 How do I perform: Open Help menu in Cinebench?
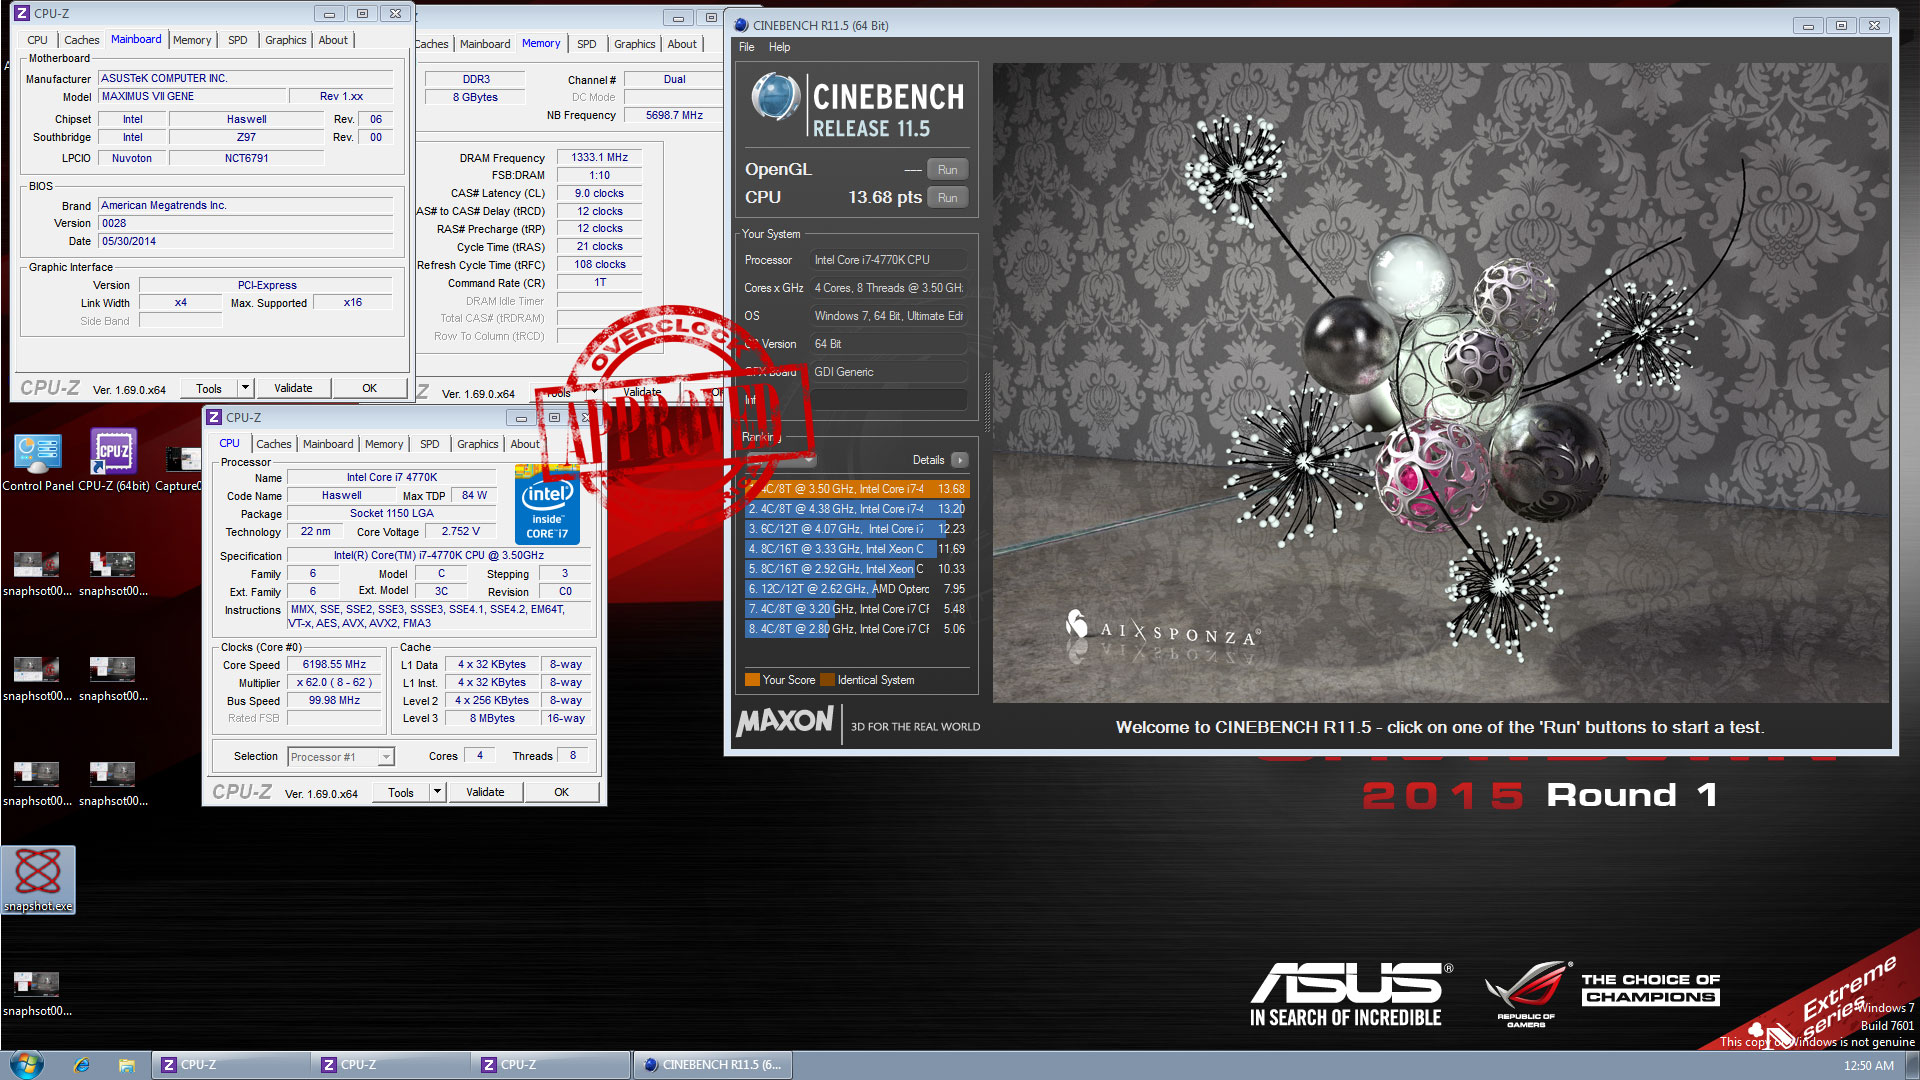coord(779,47)
